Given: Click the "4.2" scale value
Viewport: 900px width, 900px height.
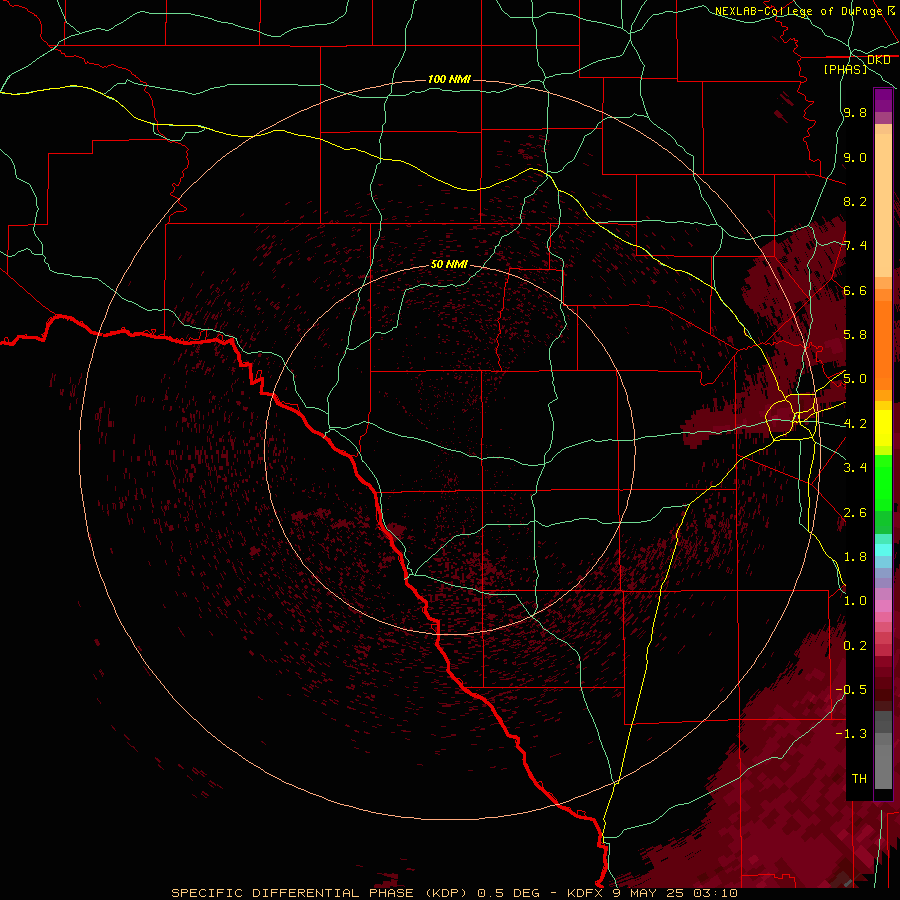Looking at the screenshot, I should point(855,424).
